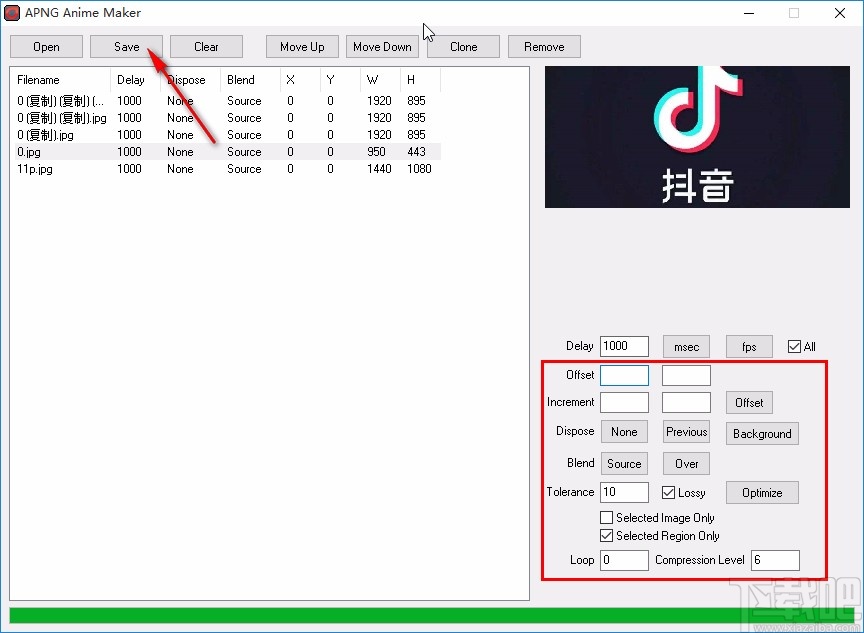864x633 pixels.
Task: Switch delay units to fps
Action: pyautogui.click(x=749, y=346)
